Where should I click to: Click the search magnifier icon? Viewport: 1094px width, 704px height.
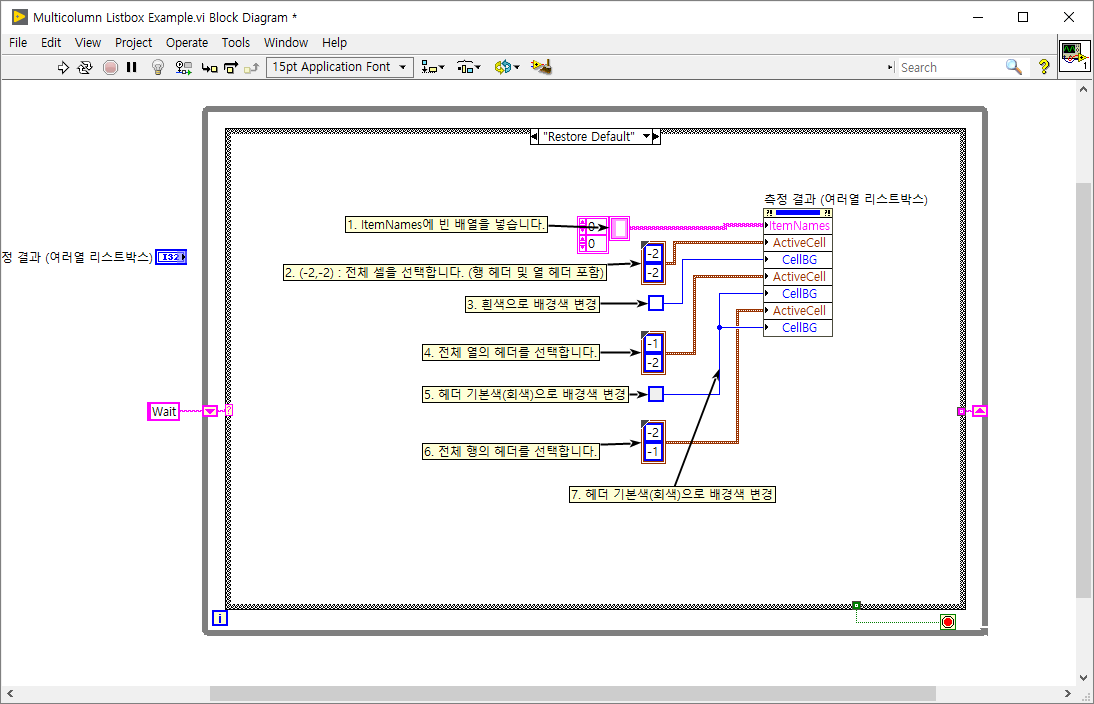coord(1014,67)
